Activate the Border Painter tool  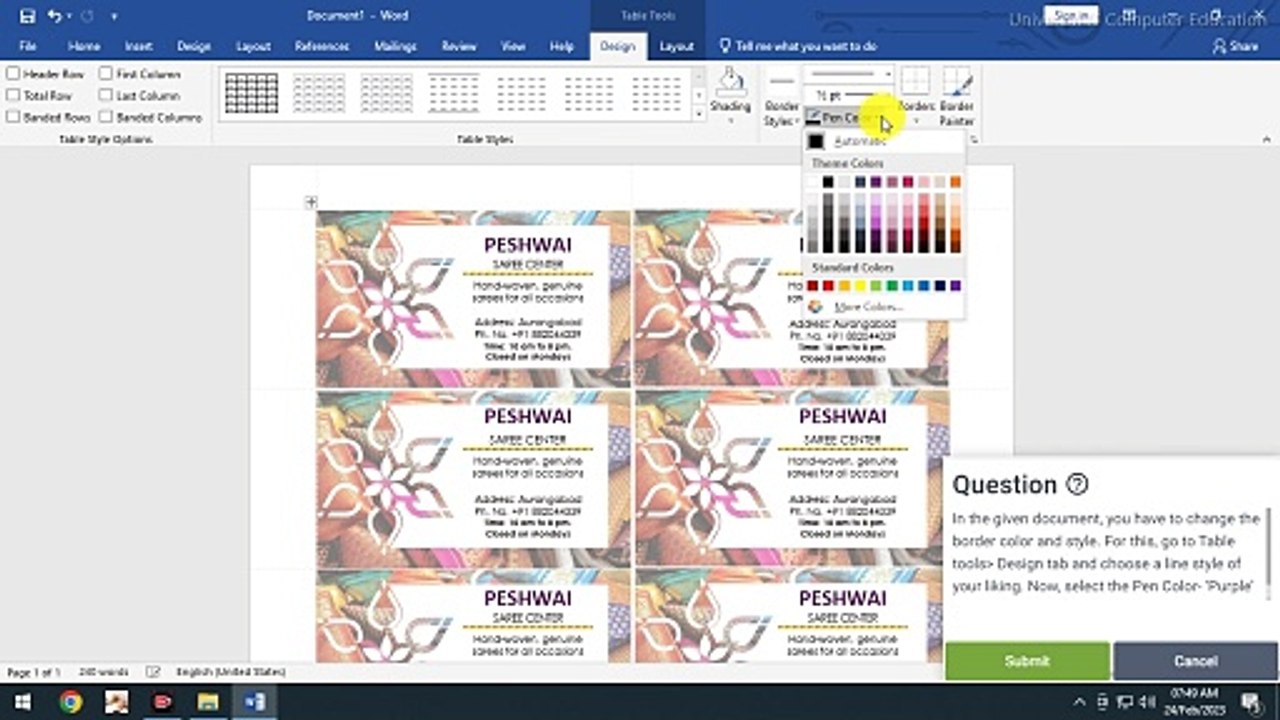[x=957, y=96]
